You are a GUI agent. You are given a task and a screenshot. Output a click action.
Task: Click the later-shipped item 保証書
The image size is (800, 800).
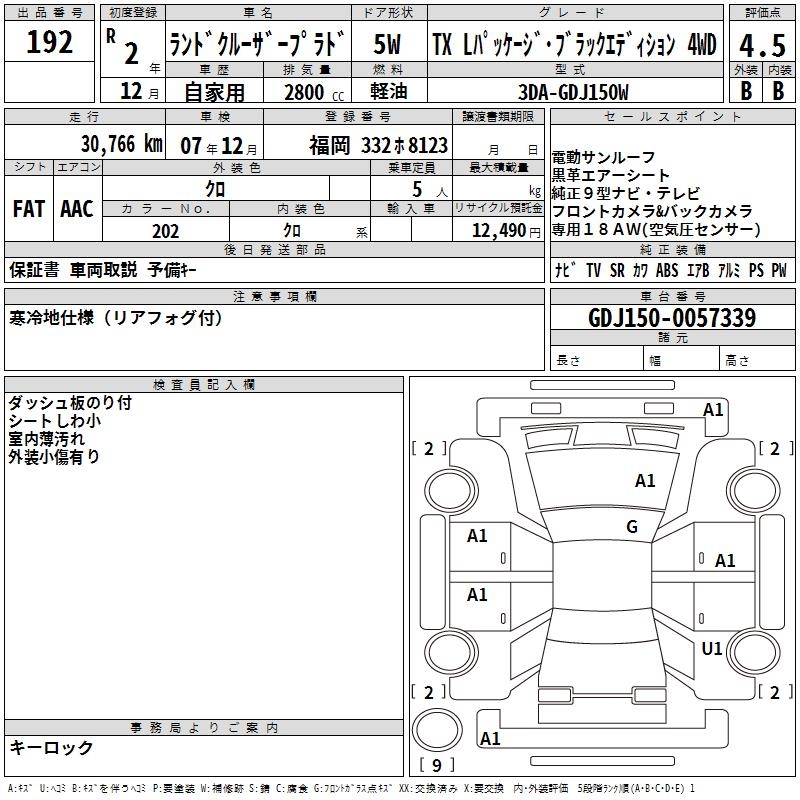pyautogui.click(x=34, y=269)
